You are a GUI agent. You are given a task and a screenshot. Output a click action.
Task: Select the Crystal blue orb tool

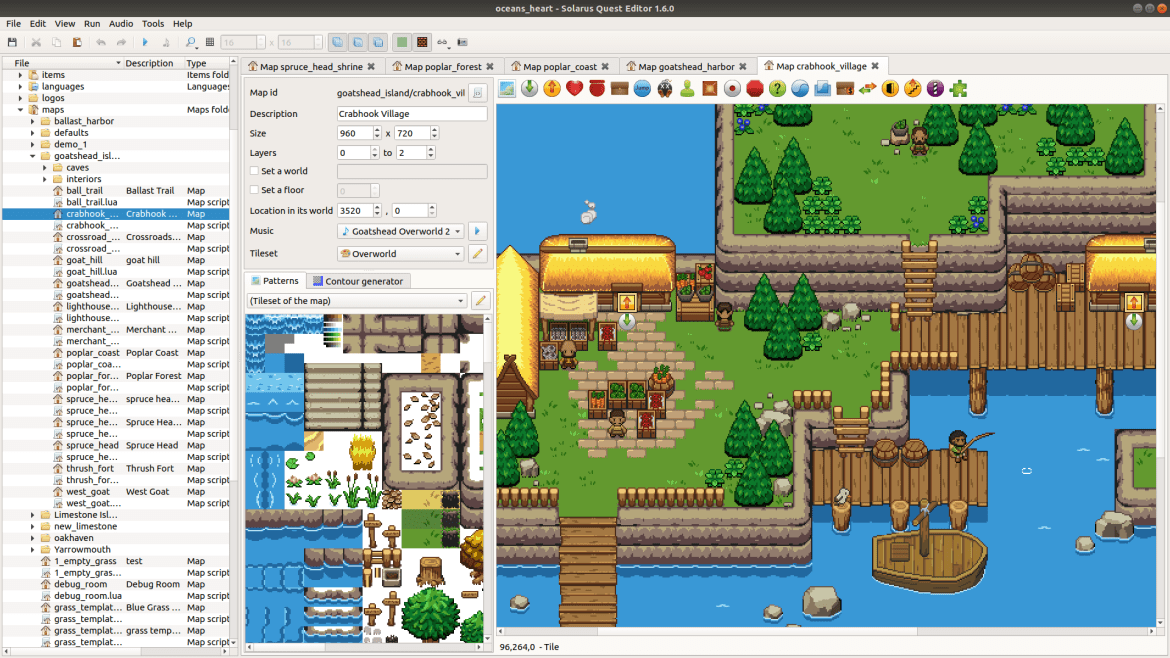tap(800, 89)
